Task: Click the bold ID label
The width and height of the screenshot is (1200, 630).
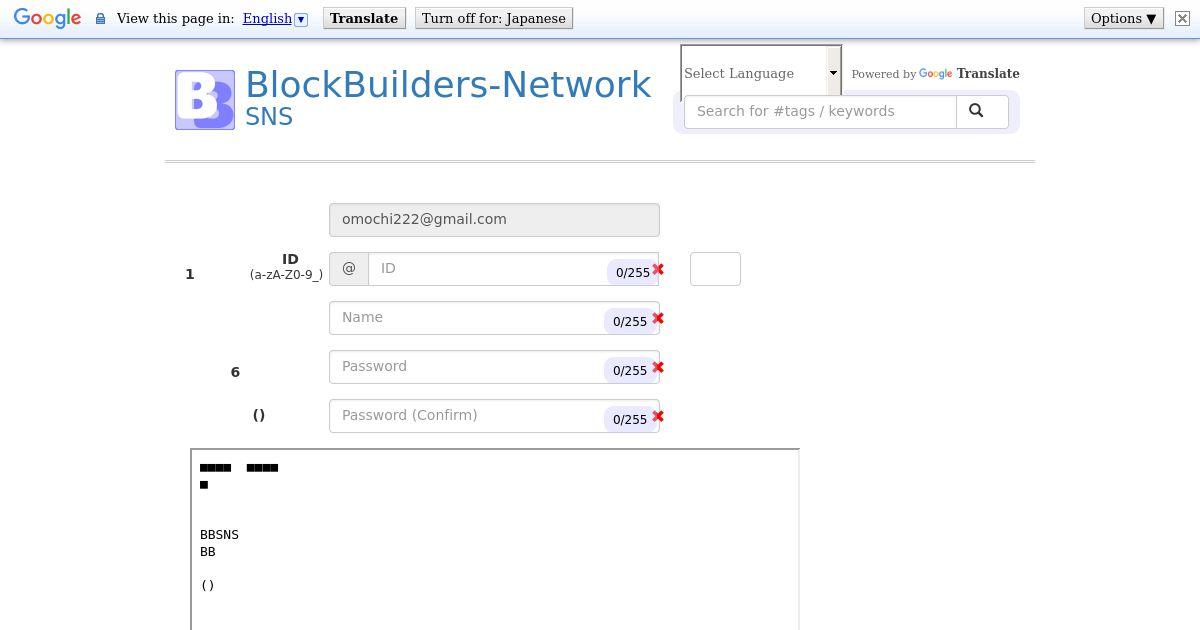Action: (x=290, y=259)
